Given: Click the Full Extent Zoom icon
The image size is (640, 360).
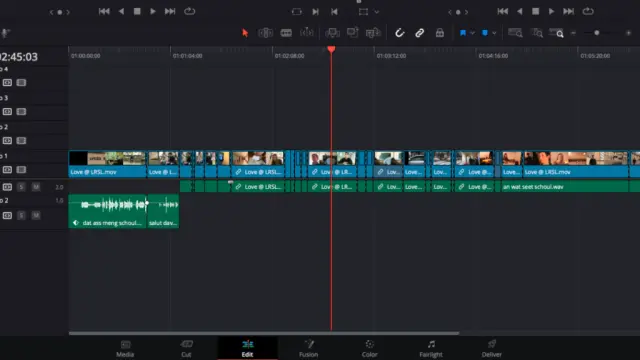Looking at the screenshot, I should click(515, 33).
